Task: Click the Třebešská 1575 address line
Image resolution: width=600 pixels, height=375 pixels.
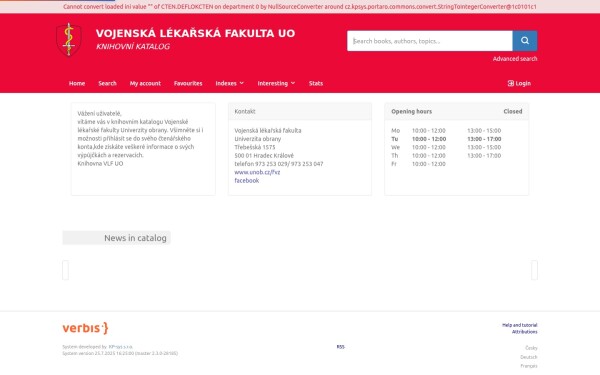Action: (x=255, y=147)
